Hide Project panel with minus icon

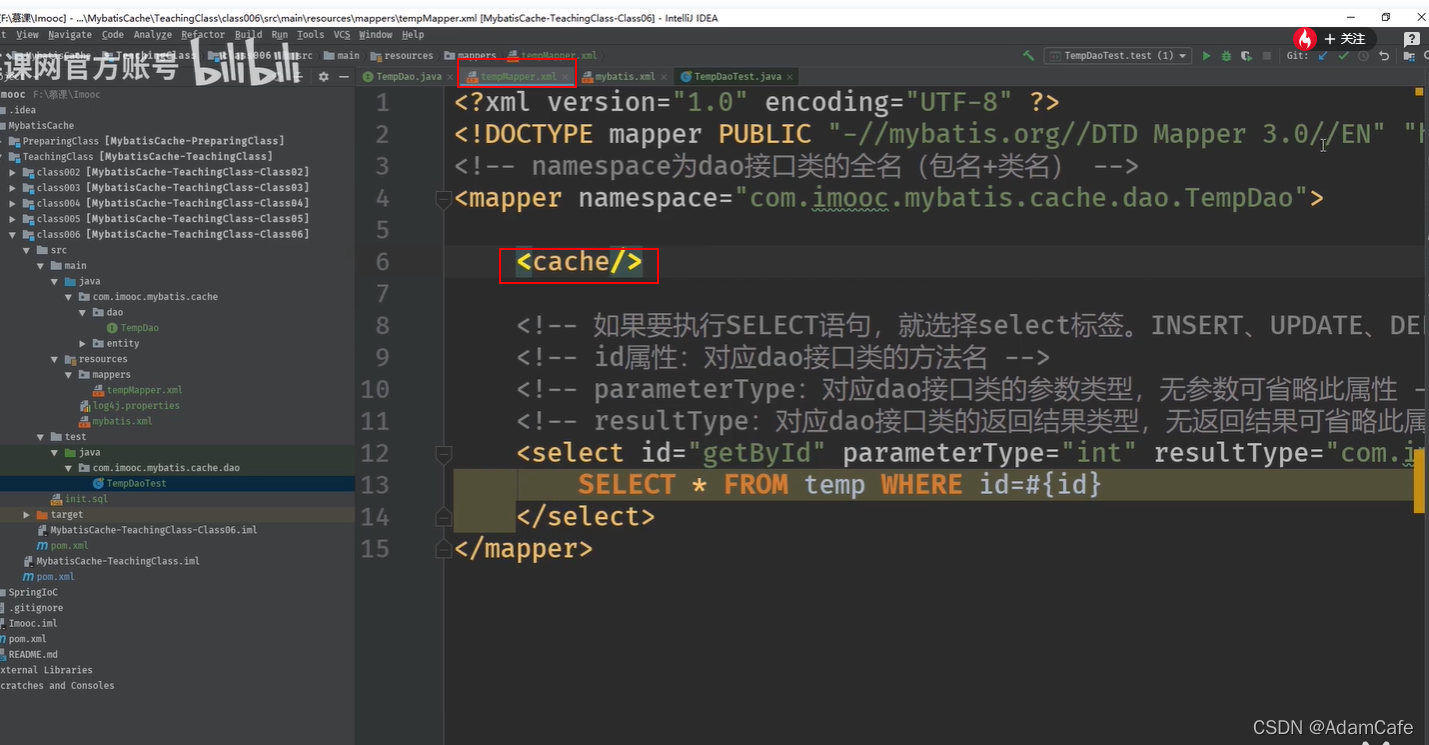tap(342, 76)
